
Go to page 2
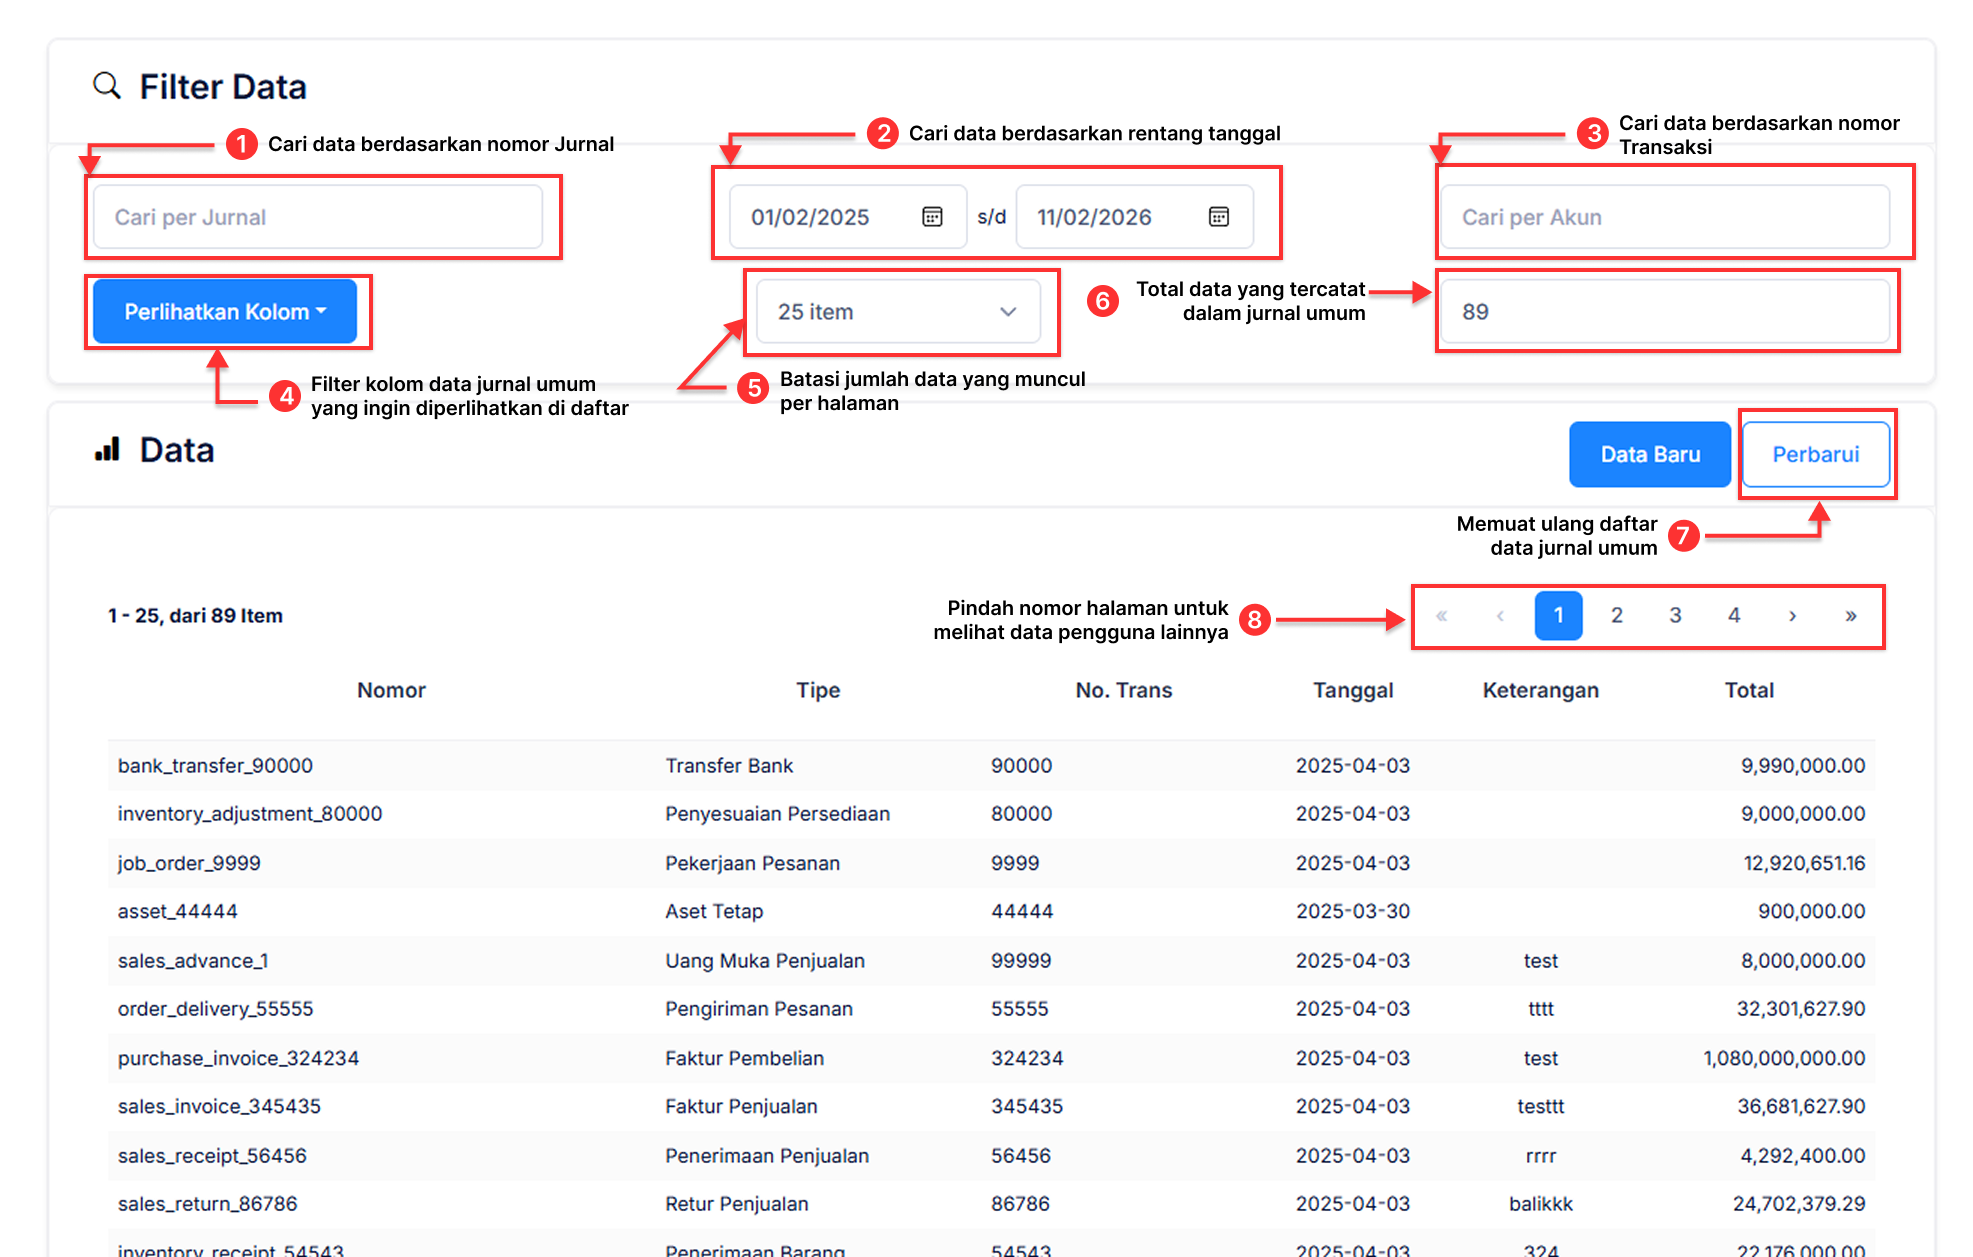1616,616
